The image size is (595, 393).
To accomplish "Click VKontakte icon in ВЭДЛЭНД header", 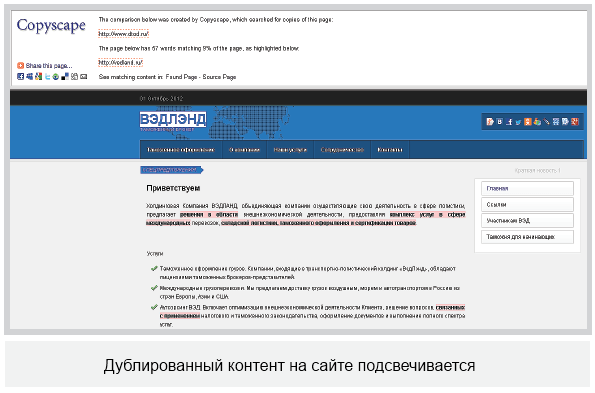I will 499,121.
